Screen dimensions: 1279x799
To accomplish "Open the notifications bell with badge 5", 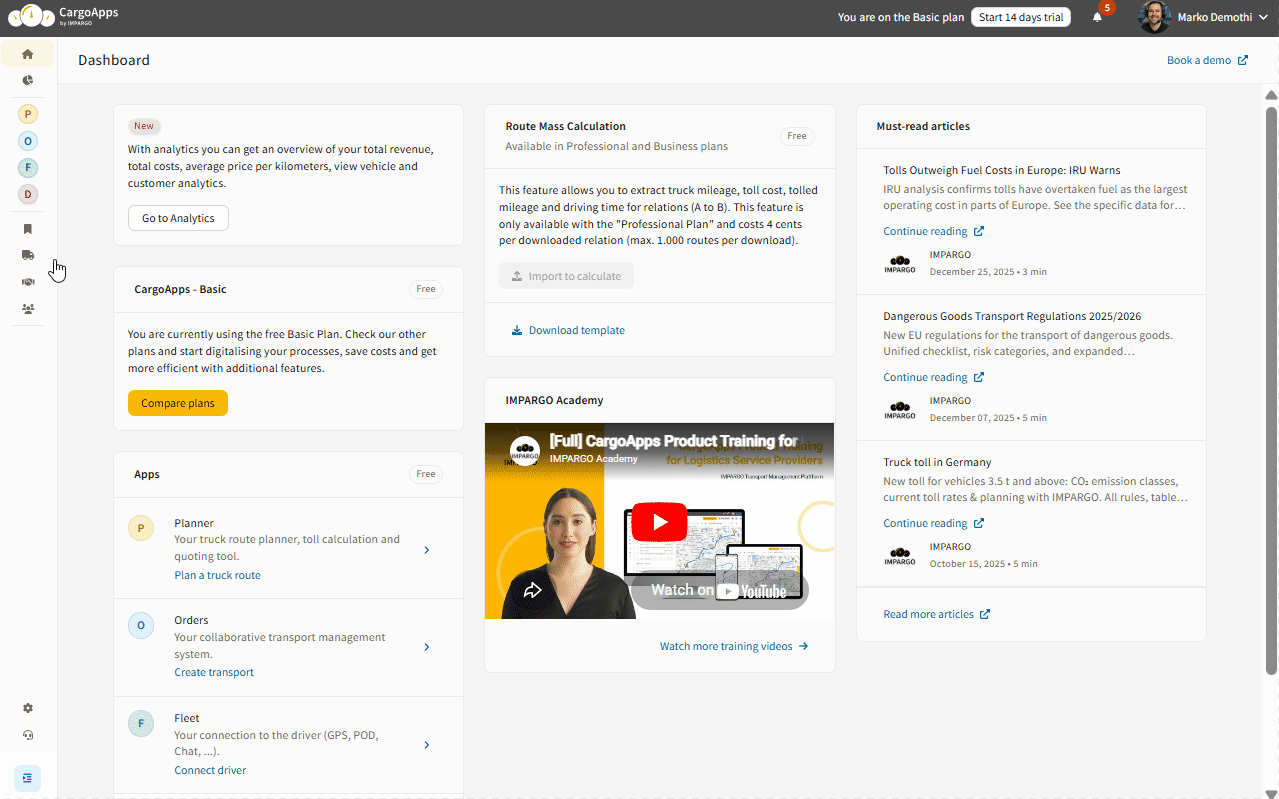I will pyautogui.click(x=1097, y=17).
